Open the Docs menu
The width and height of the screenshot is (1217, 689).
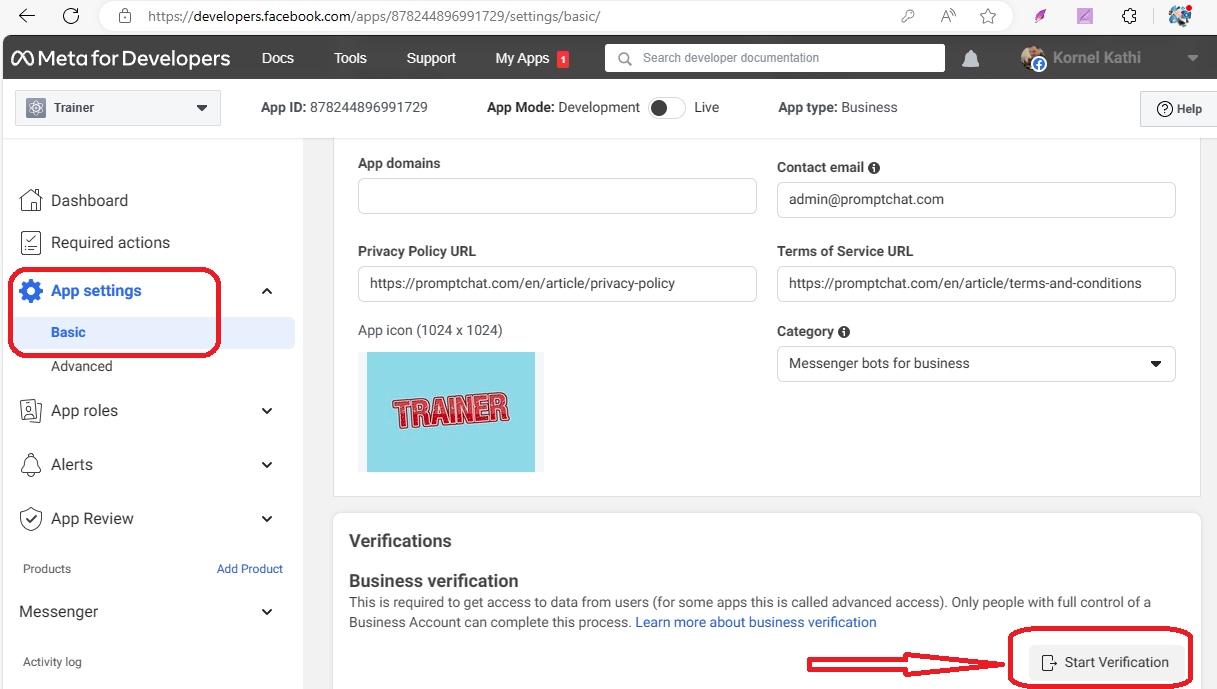coord(277,58)
